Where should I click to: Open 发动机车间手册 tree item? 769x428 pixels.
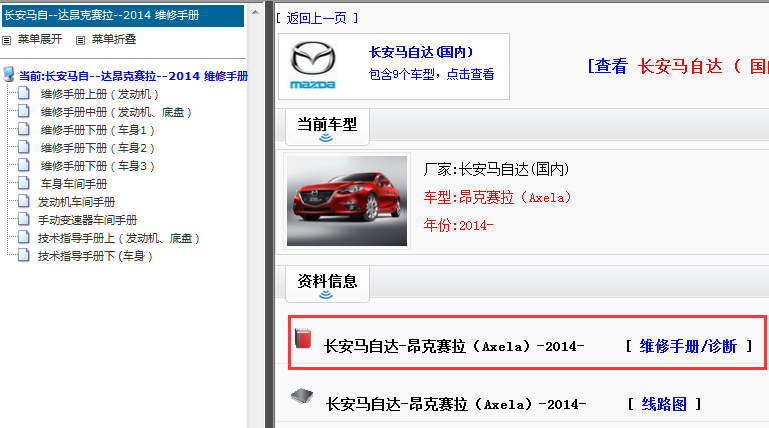coord(76,202)
